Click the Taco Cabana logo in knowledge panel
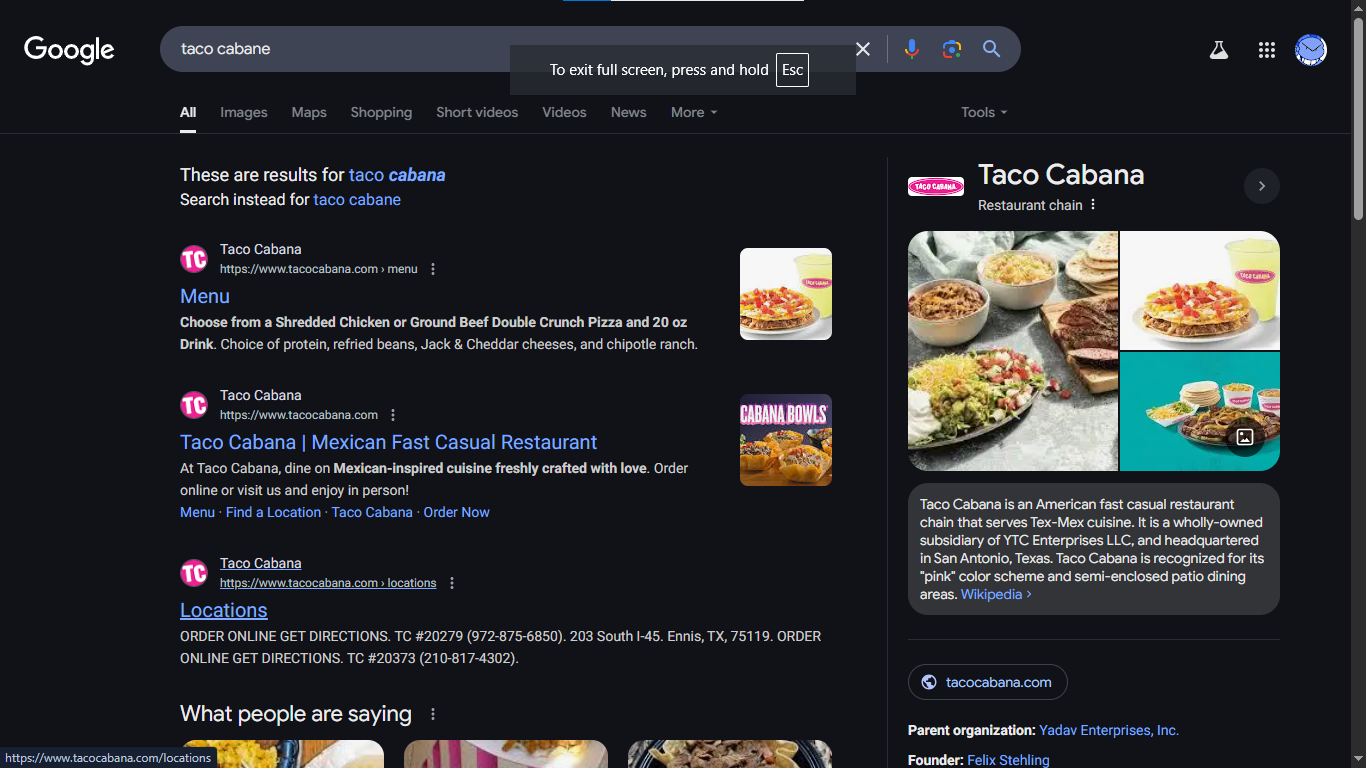This screenshot has width=1366, height=768. [x=936, y=186]
